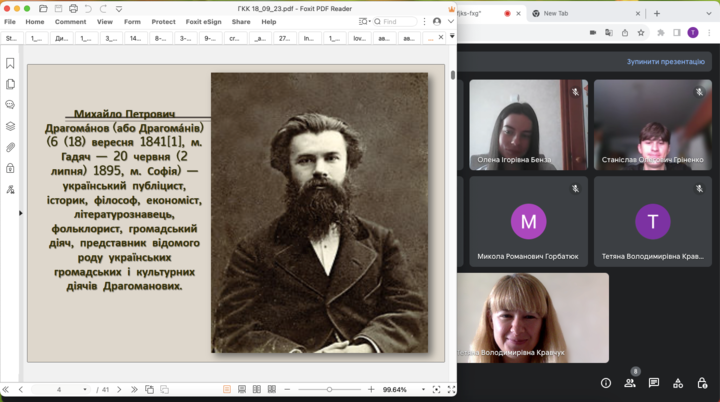Image resolution: width=720 pixels, height=402 pixels.
Task: Go to next page button
Action: [x=121, y=389]
